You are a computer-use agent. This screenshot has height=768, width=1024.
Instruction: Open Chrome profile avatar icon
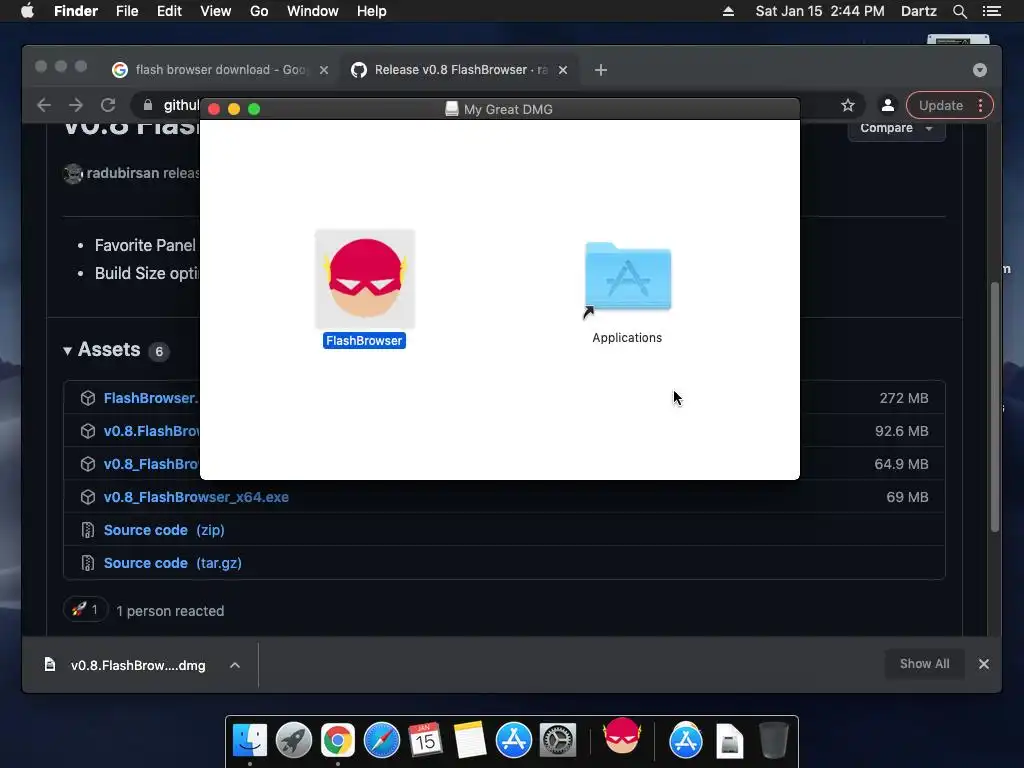tap(888, 105)
